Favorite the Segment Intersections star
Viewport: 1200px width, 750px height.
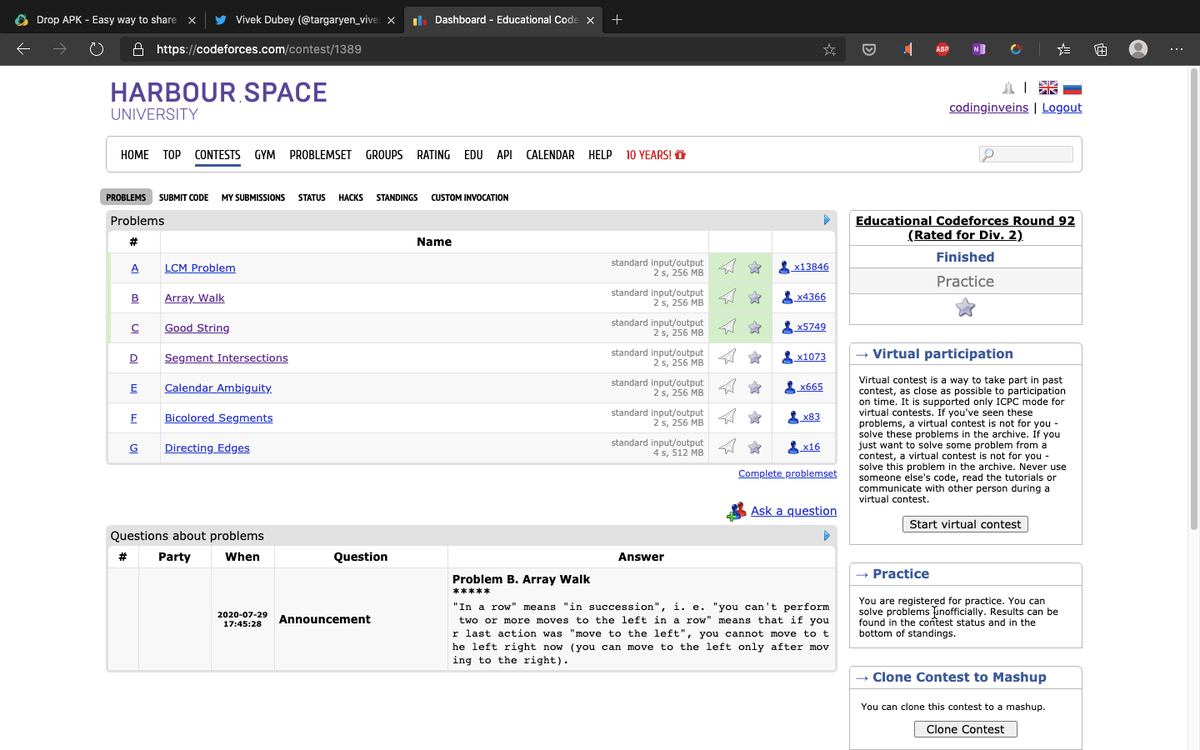tap(755, 357)
